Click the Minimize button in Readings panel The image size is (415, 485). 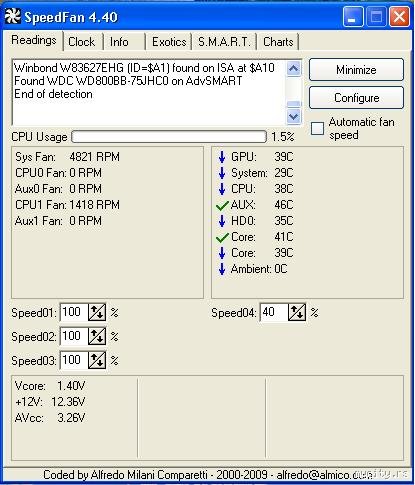point(356,70)
